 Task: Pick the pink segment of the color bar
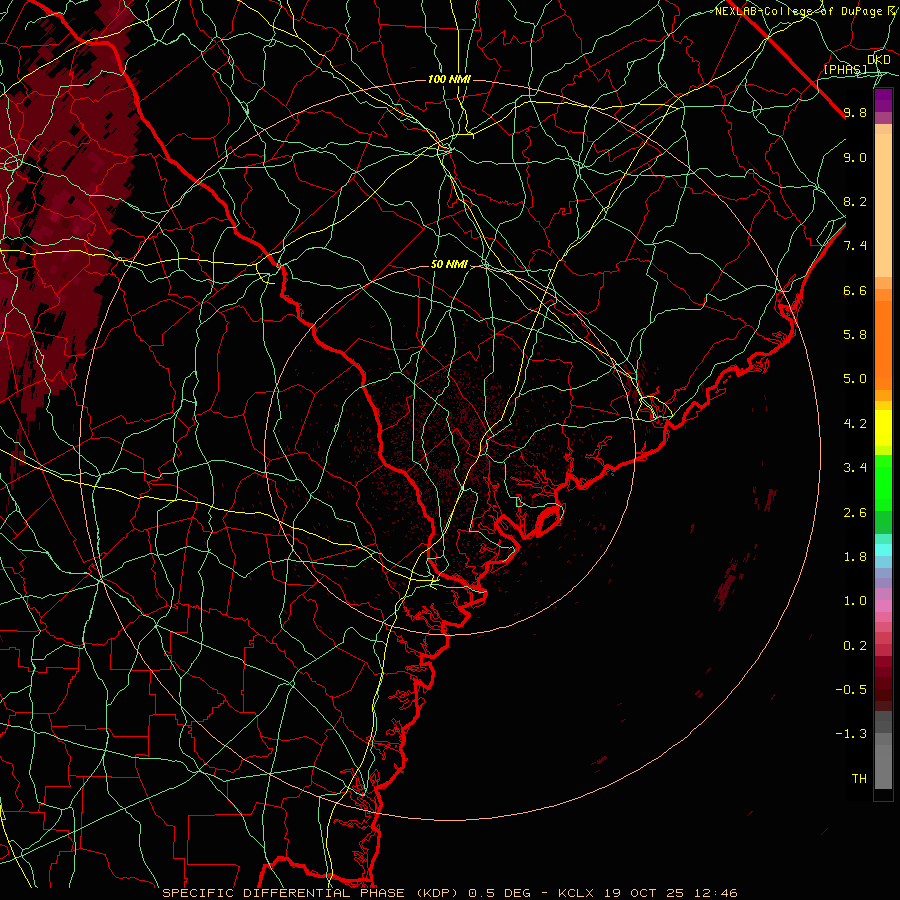(x=883, y=606)
